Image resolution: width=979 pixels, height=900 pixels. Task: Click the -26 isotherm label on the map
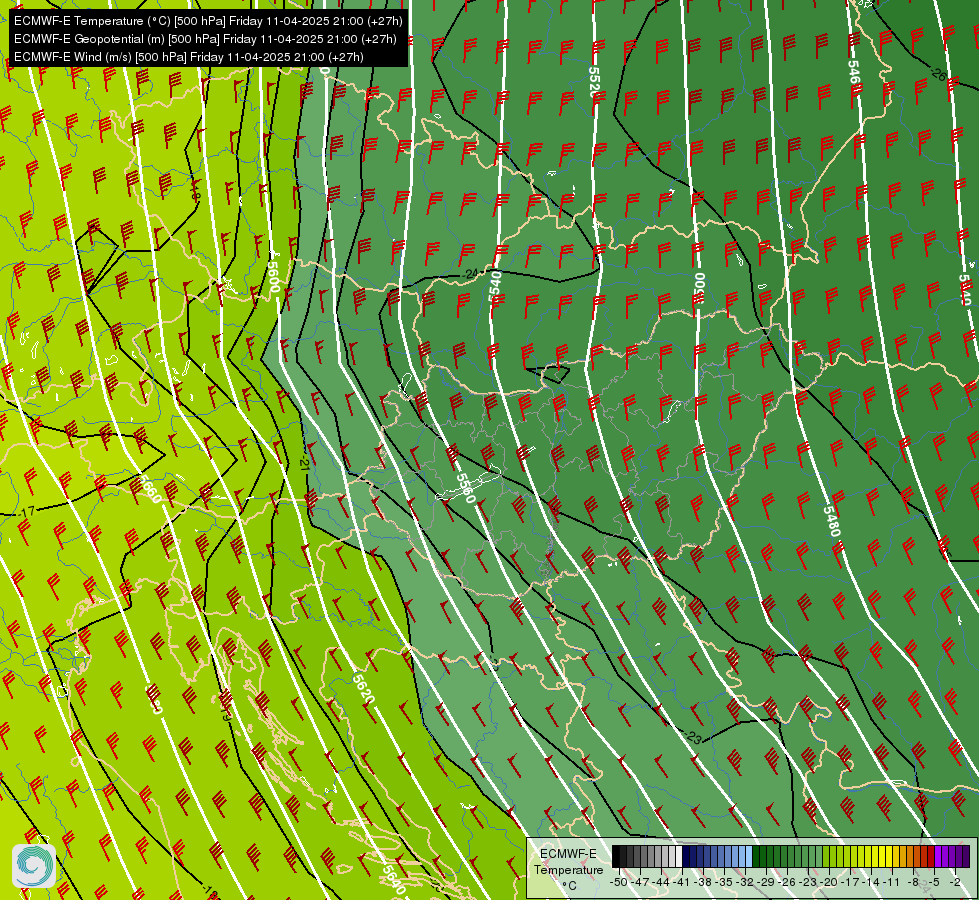point(938,74)
